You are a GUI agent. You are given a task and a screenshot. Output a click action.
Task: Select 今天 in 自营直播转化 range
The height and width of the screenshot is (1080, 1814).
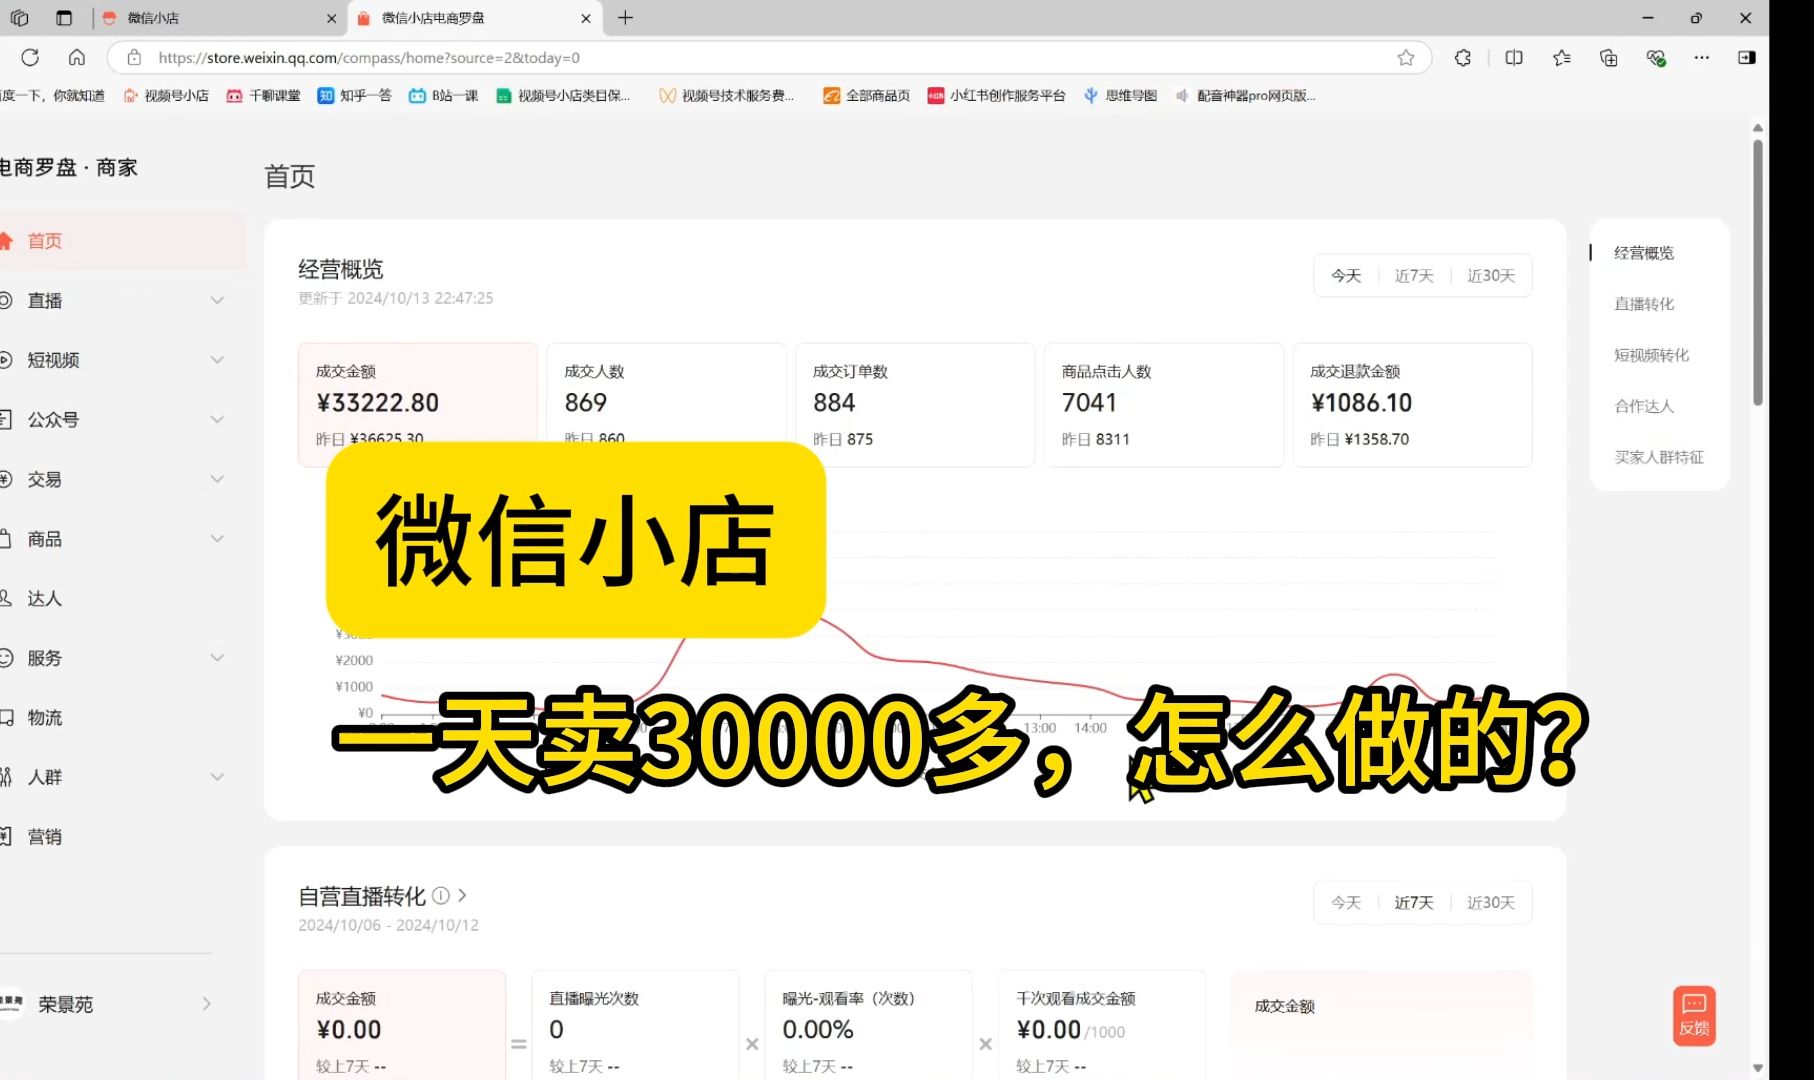tap(1346, 903)
